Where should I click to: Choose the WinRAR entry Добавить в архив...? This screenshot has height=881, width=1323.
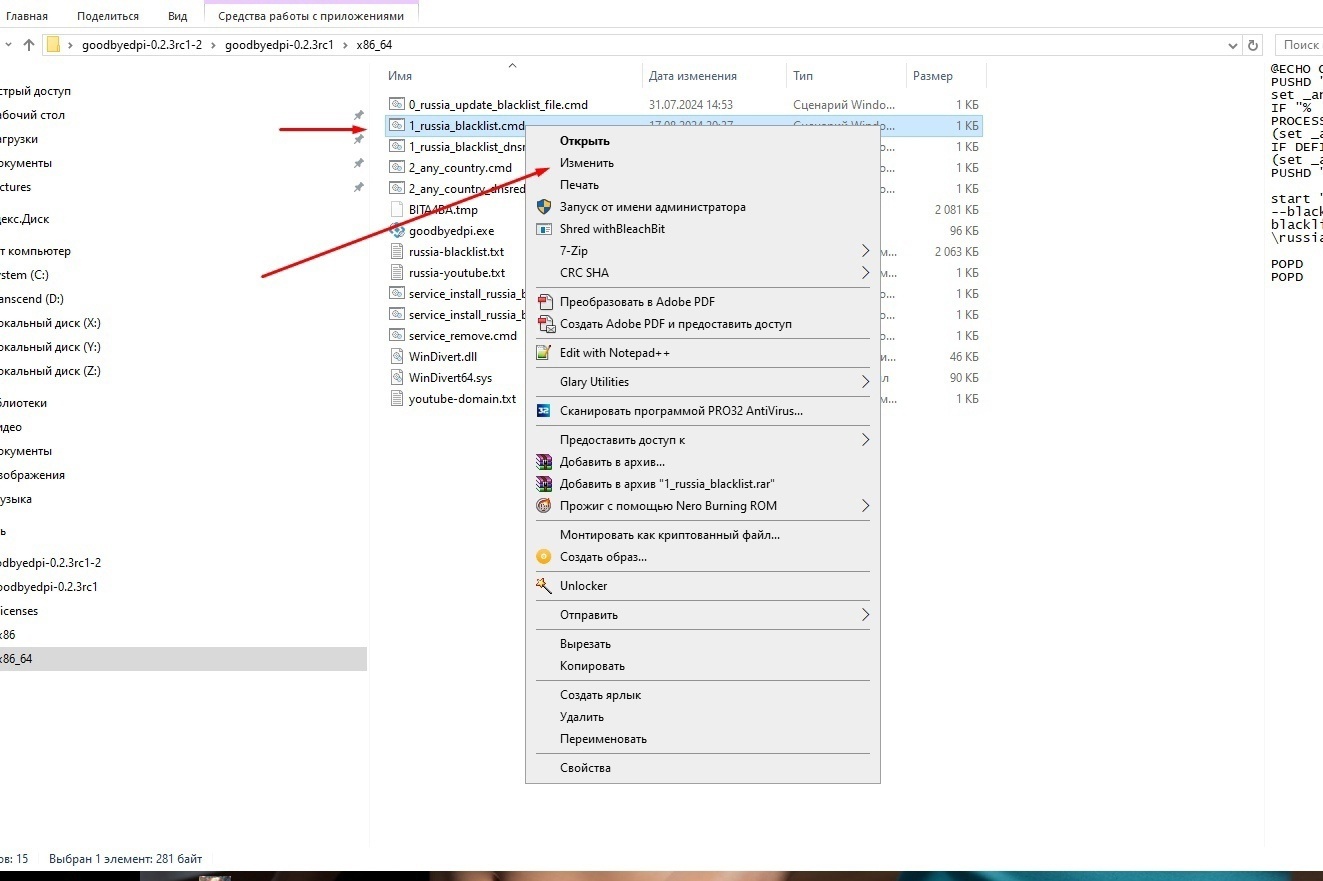tap(612, 462)
